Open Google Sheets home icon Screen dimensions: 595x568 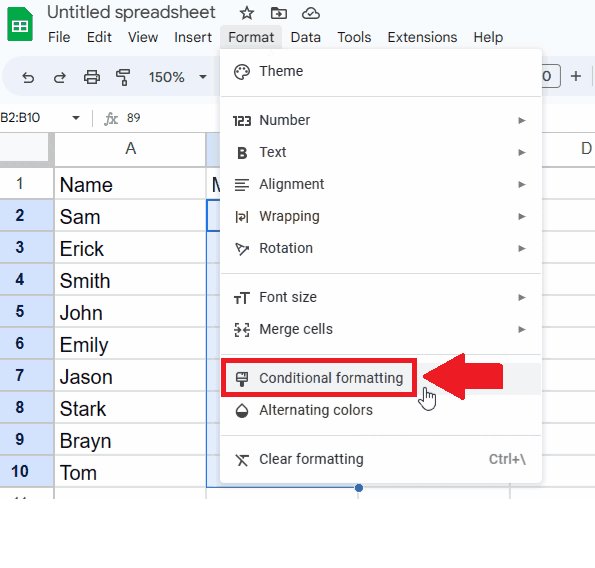tap(20, 24)
